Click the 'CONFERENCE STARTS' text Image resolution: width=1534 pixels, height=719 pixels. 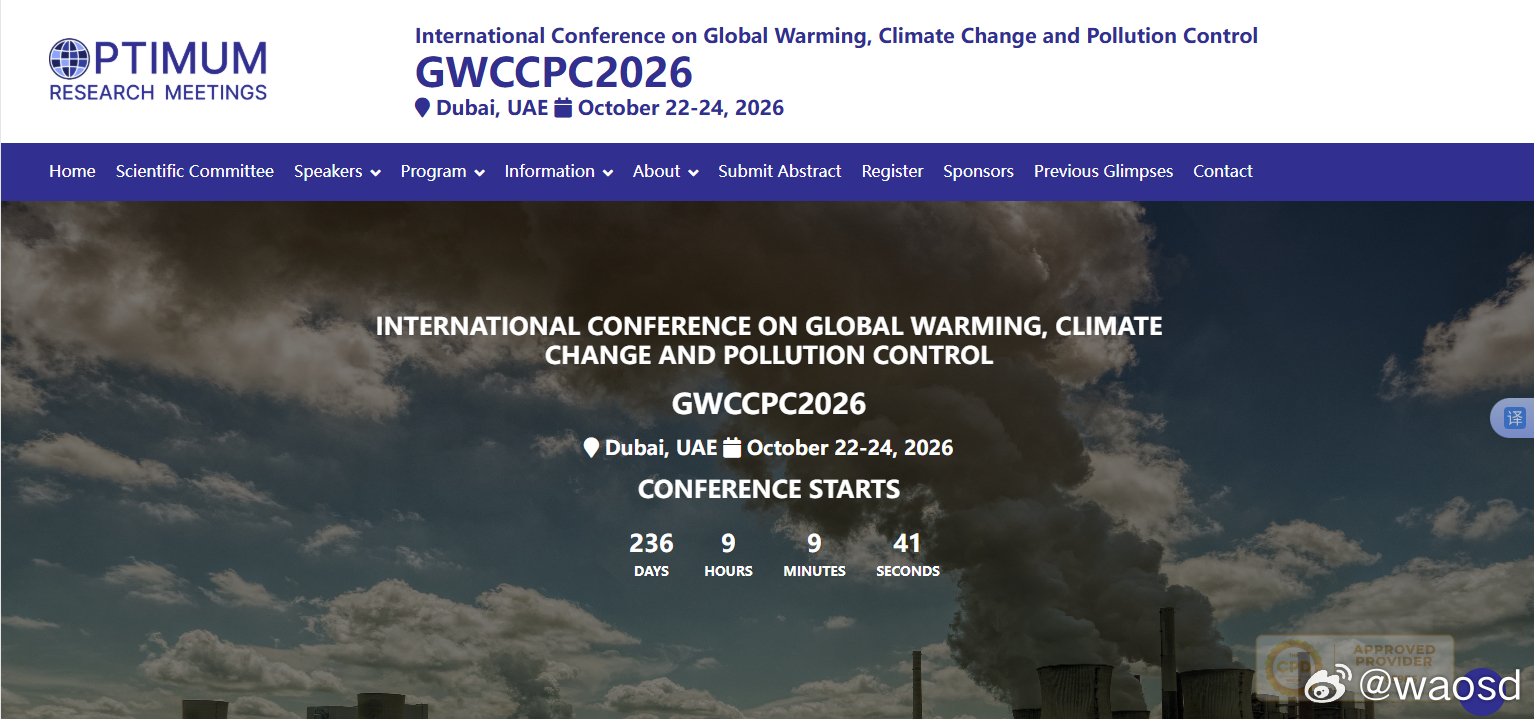(769, 489)
